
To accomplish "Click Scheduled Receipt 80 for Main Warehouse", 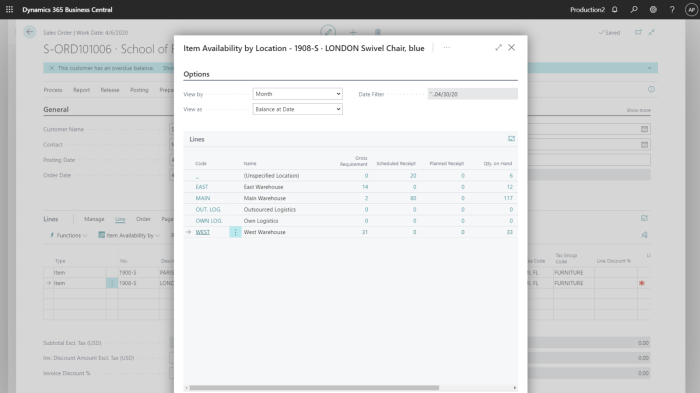I will [x=413, y=198].
